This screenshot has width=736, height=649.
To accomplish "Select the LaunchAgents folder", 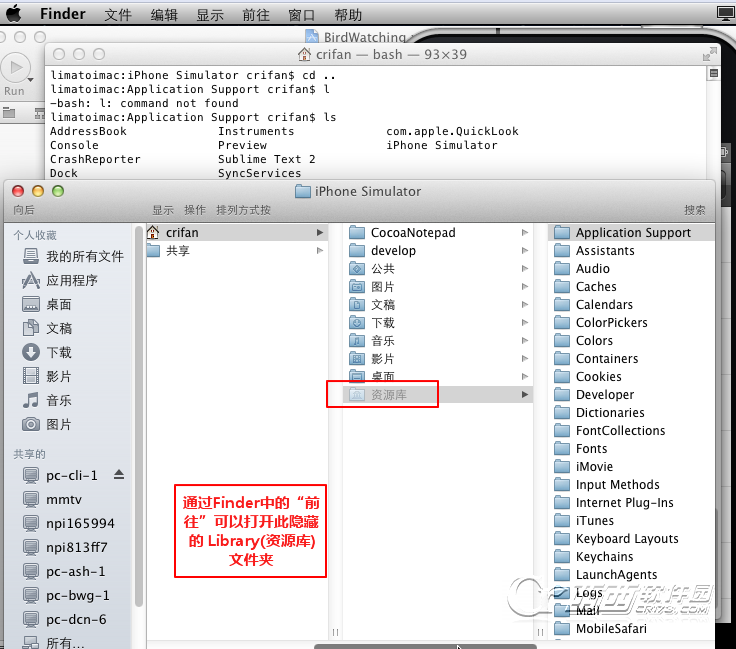I will 631,574.
